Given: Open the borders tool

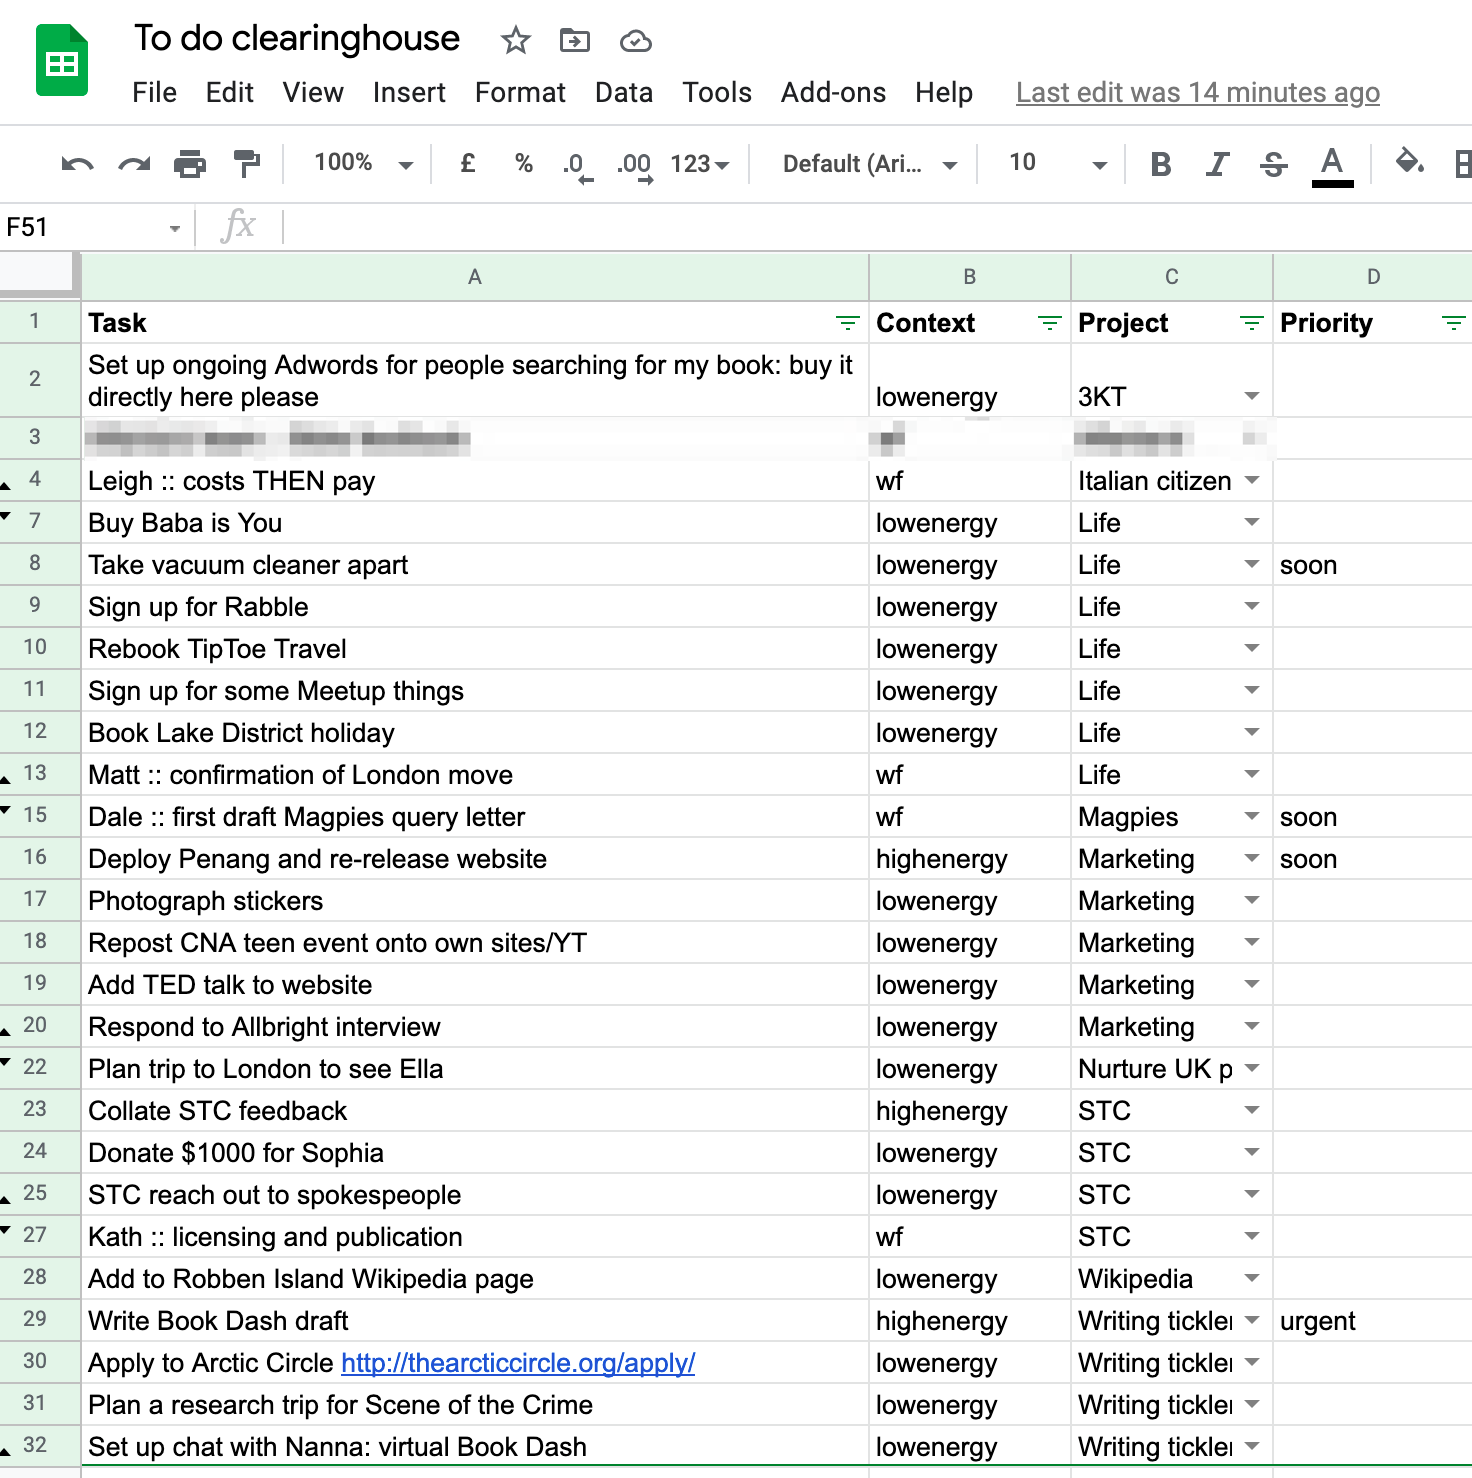Looking at the screenshot, I should 1462,164.
